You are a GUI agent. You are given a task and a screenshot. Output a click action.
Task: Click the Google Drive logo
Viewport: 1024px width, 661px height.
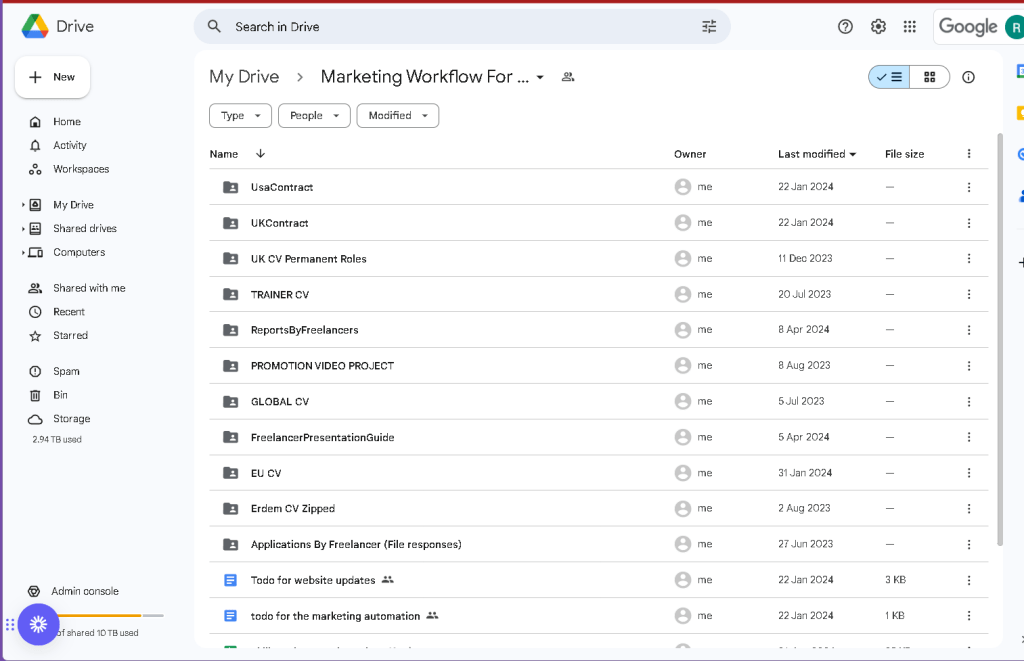[x=35, y=27]
